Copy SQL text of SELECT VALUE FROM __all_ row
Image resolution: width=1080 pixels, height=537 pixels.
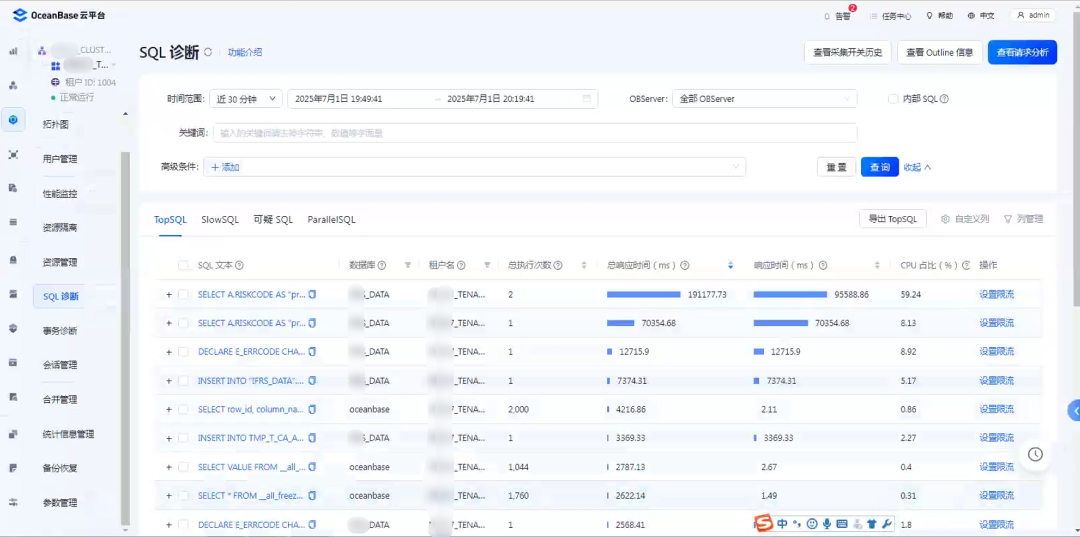point(312,467)
